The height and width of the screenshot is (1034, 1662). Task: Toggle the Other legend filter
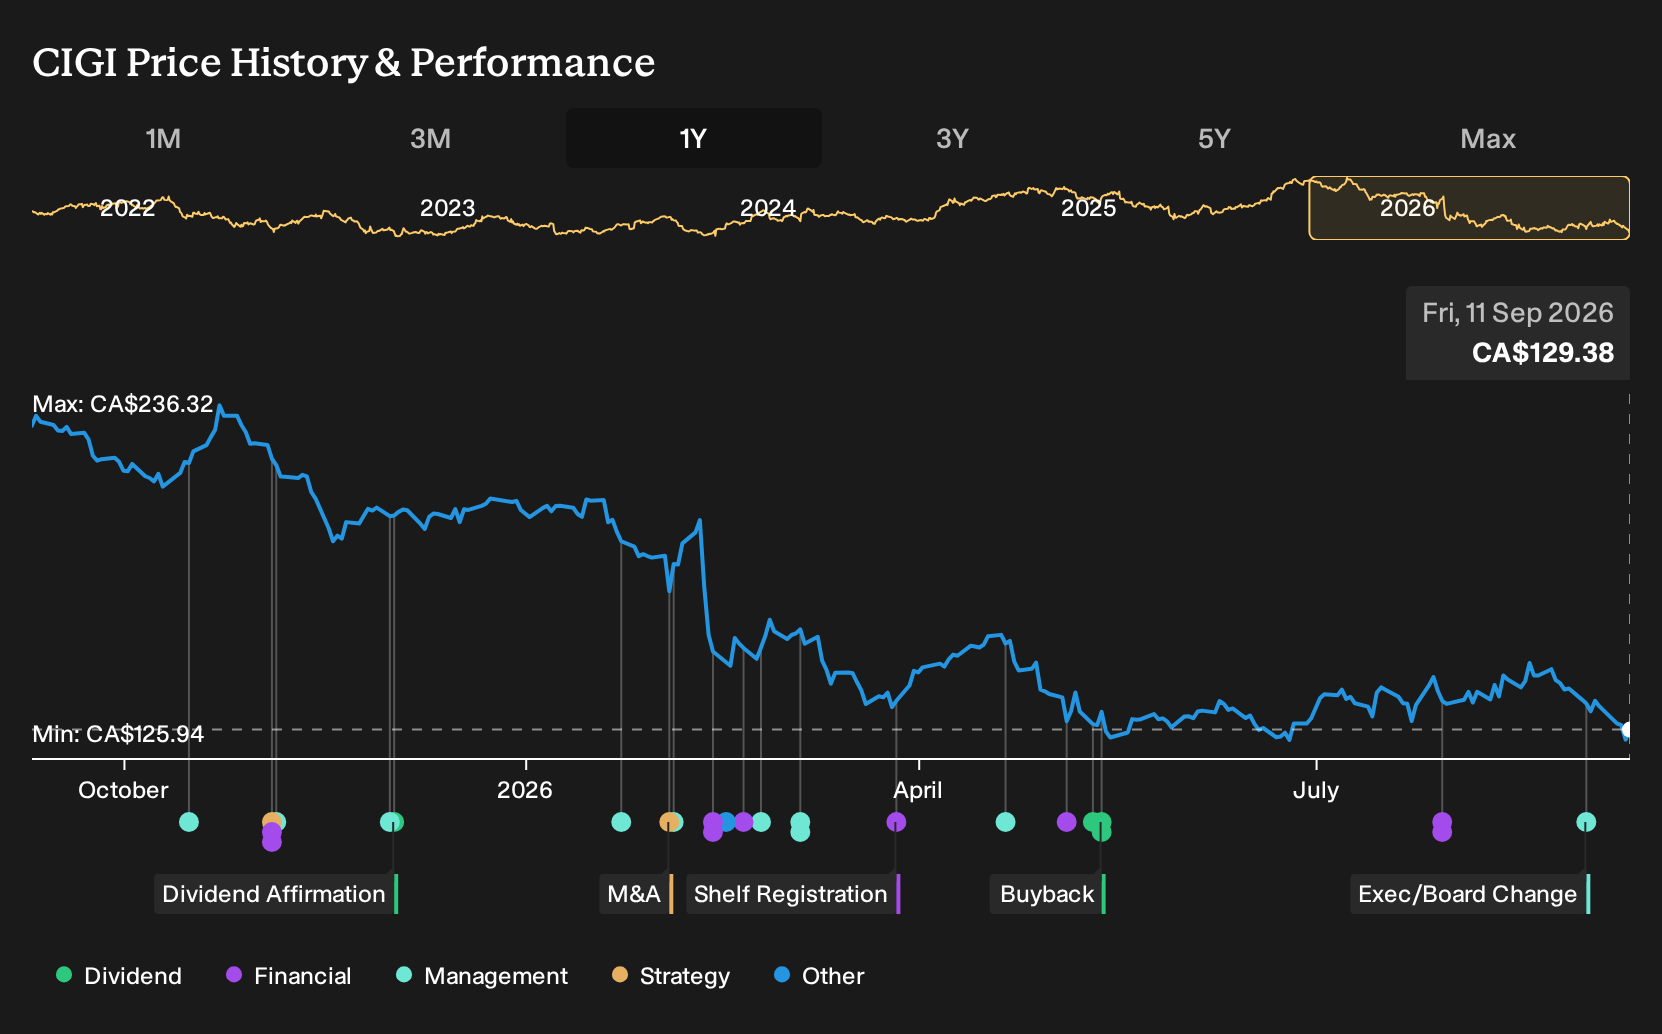point(819,976)
